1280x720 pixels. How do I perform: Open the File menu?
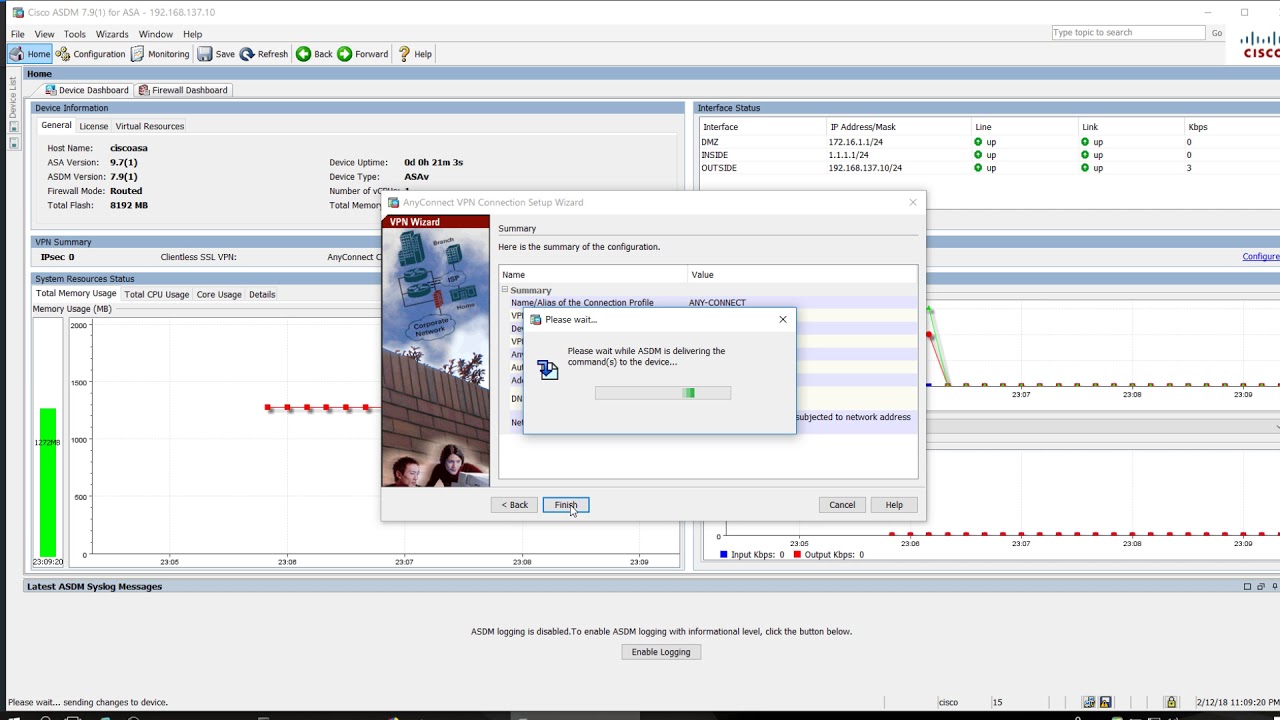(18, 34)
